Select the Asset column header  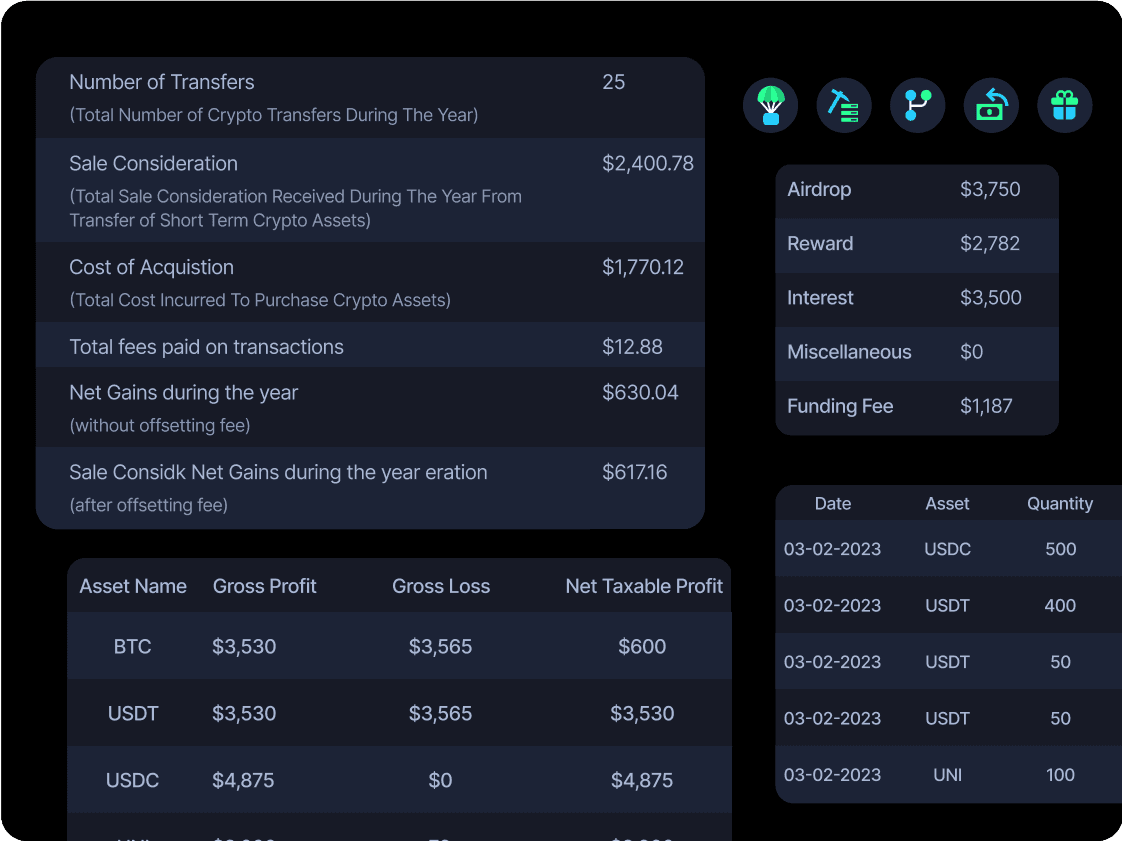(947, 504)
